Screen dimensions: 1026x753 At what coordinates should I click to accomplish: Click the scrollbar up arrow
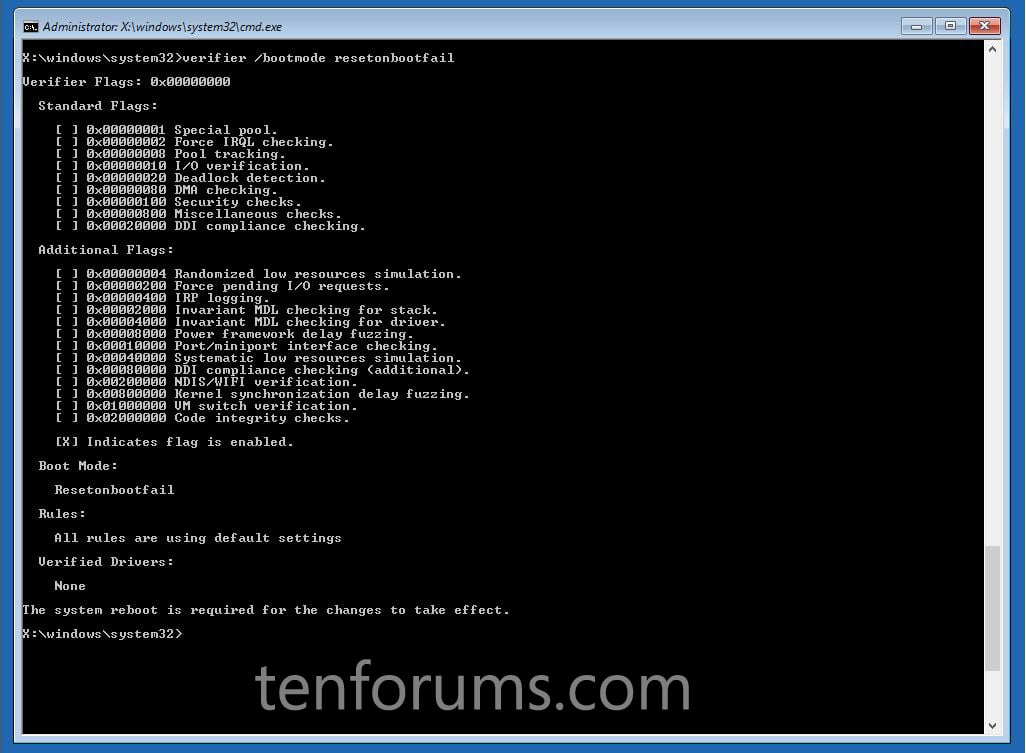coord(992,49)
